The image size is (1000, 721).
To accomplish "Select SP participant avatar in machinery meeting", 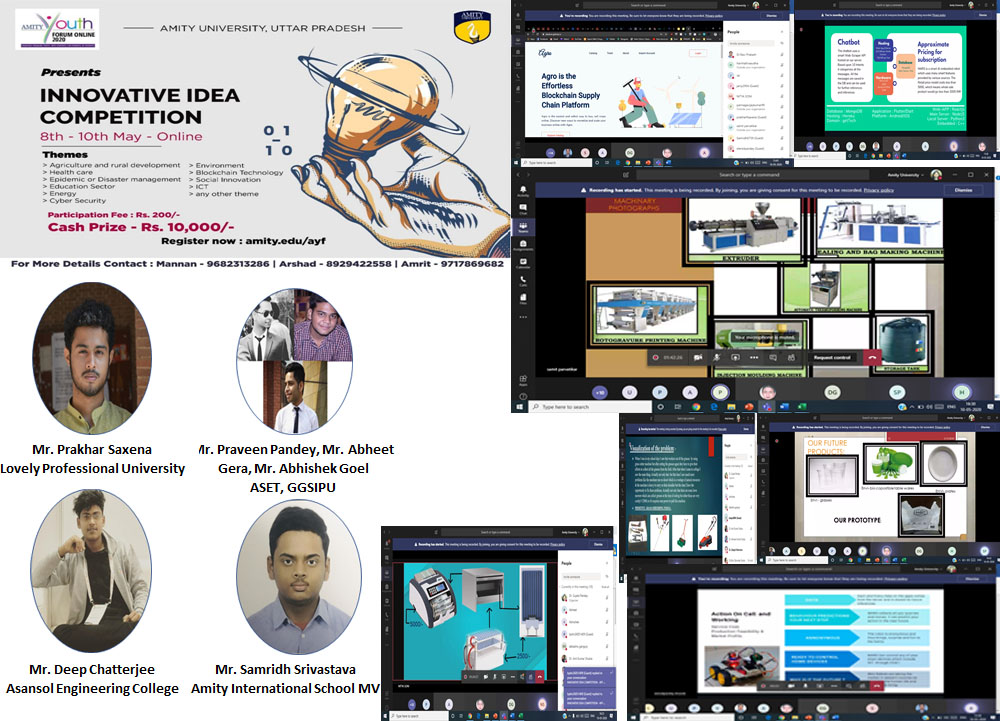I will point(897,392).
